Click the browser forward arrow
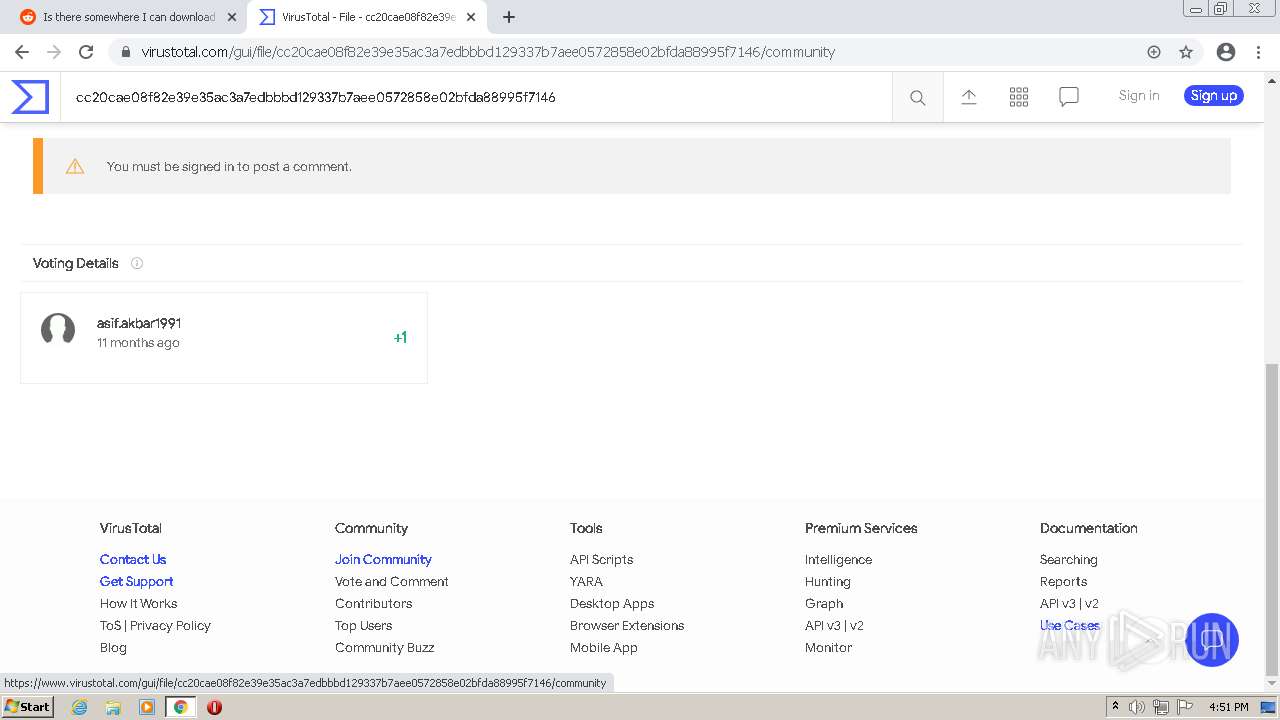The width and height of the screenshot is (1280, 720). coord(54,52)
